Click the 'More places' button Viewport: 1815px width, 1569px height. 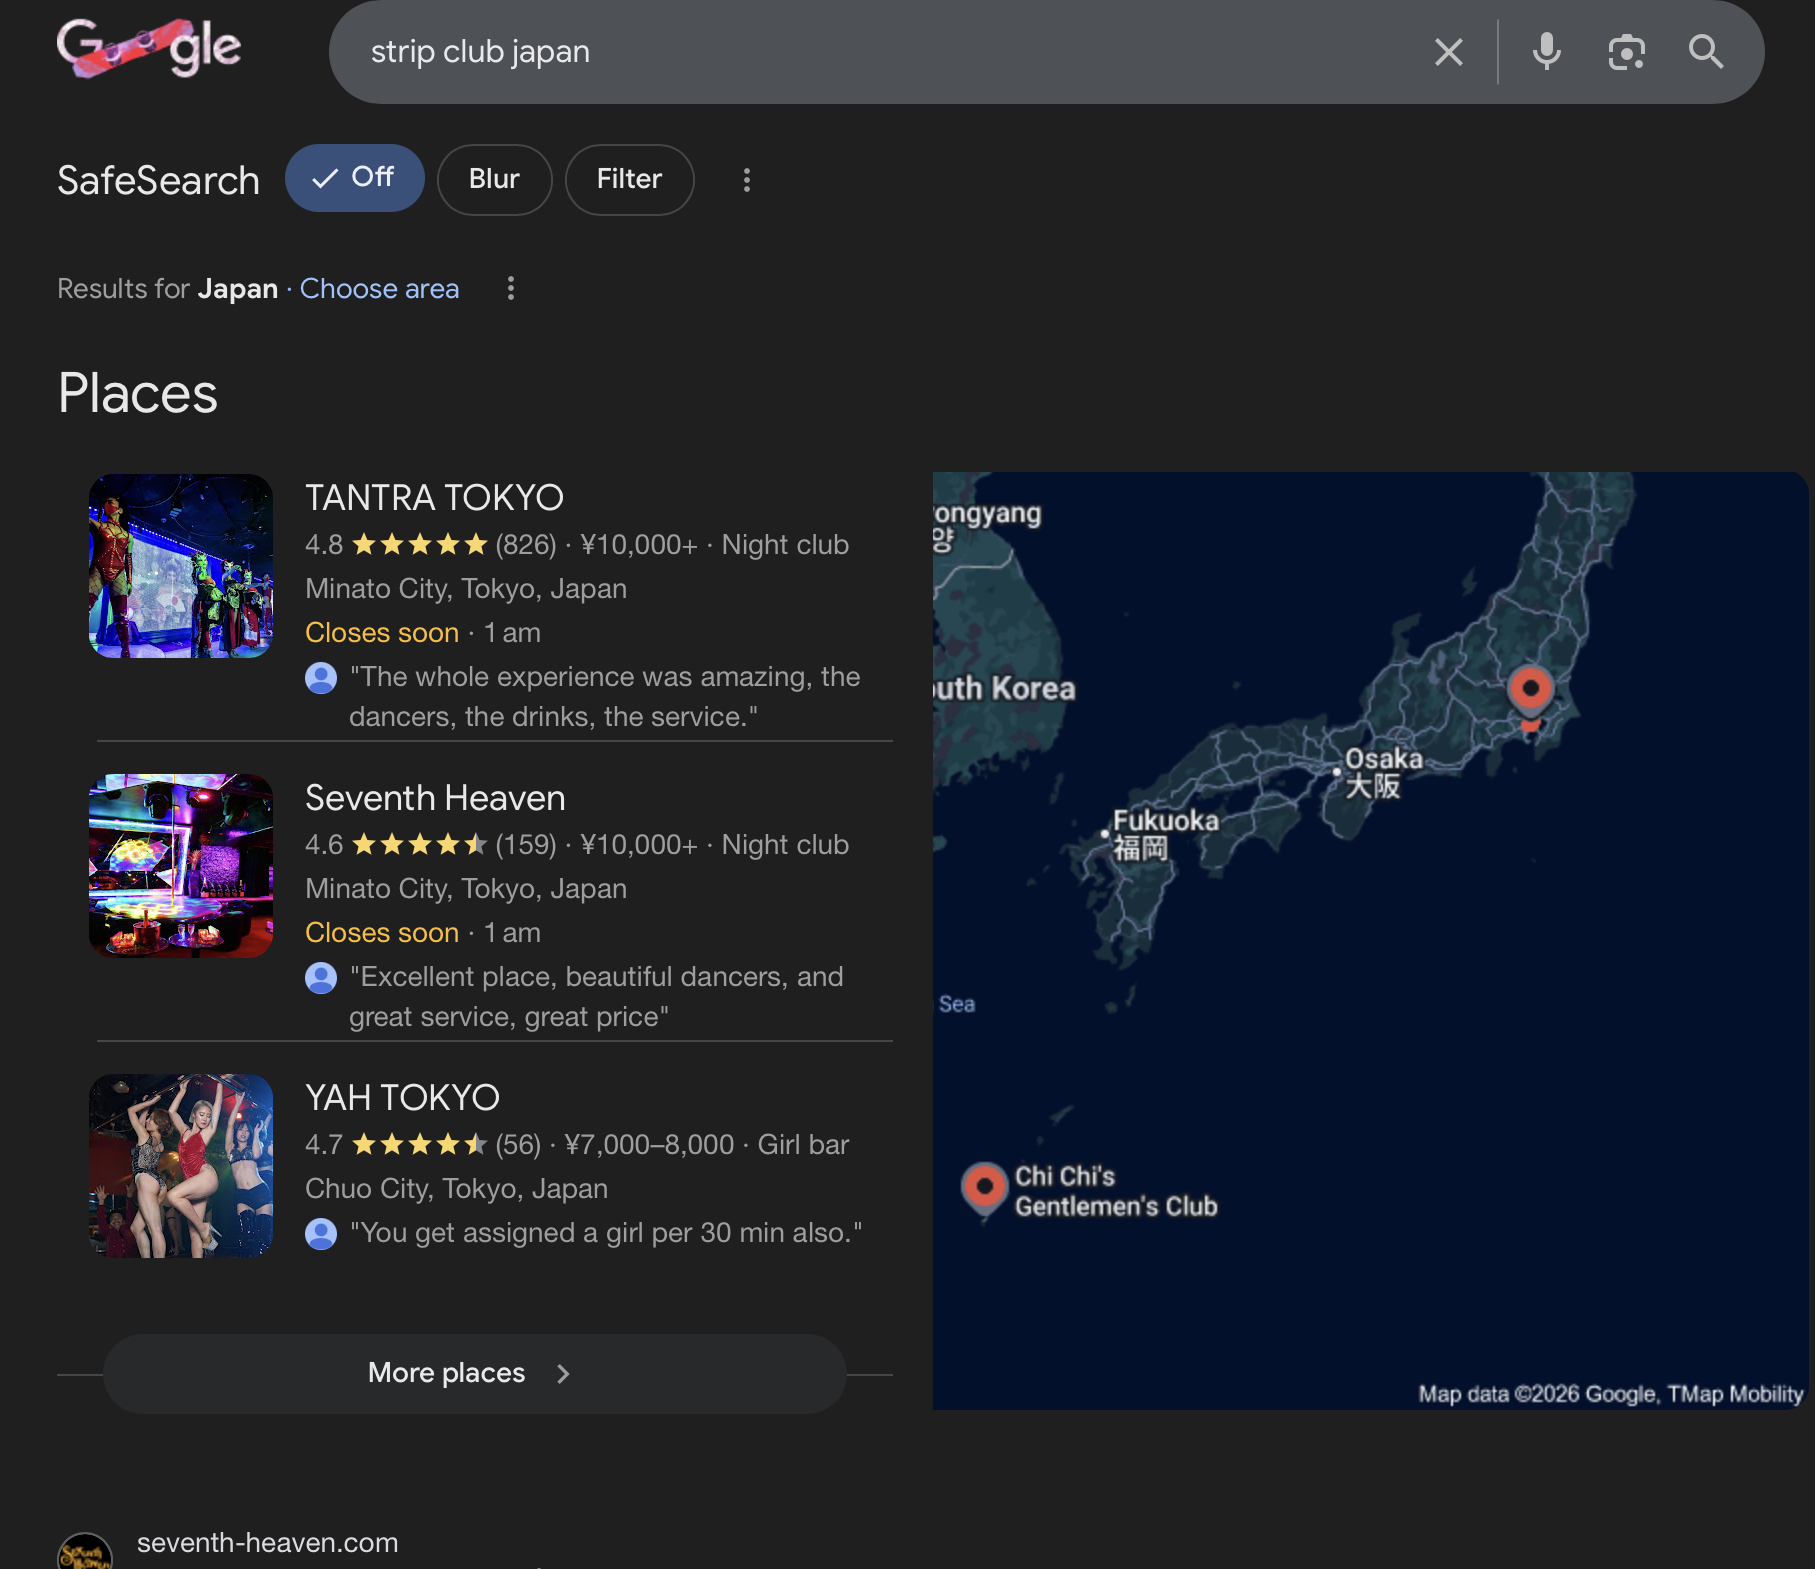[475, 1373]
